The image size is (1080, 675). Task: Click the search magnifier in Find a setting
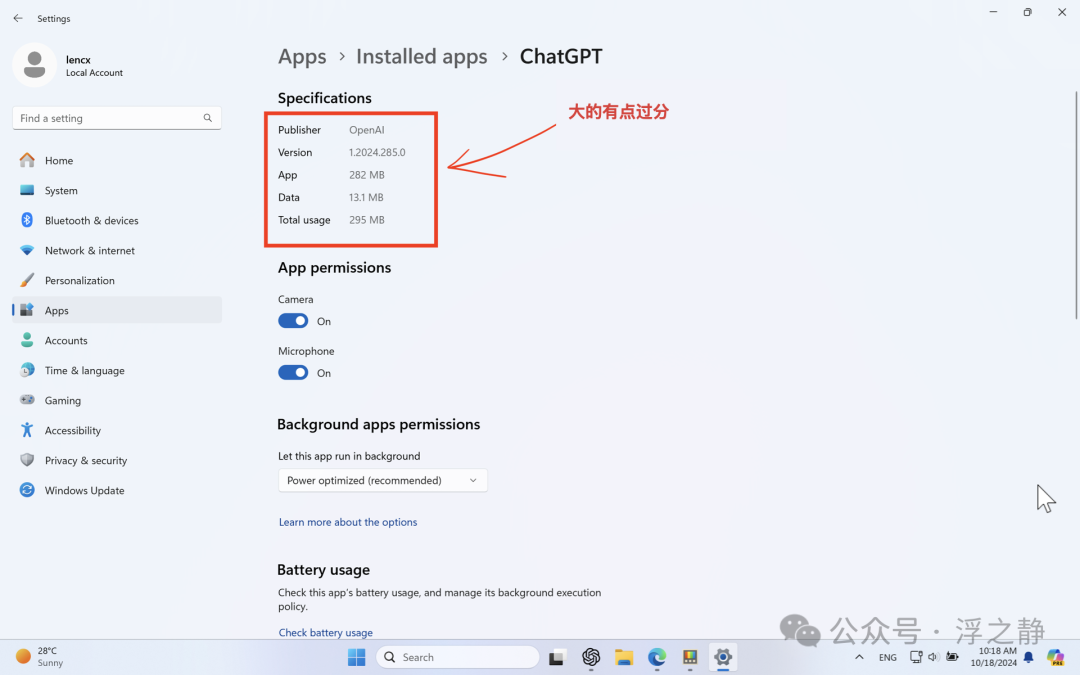point(207,118)
